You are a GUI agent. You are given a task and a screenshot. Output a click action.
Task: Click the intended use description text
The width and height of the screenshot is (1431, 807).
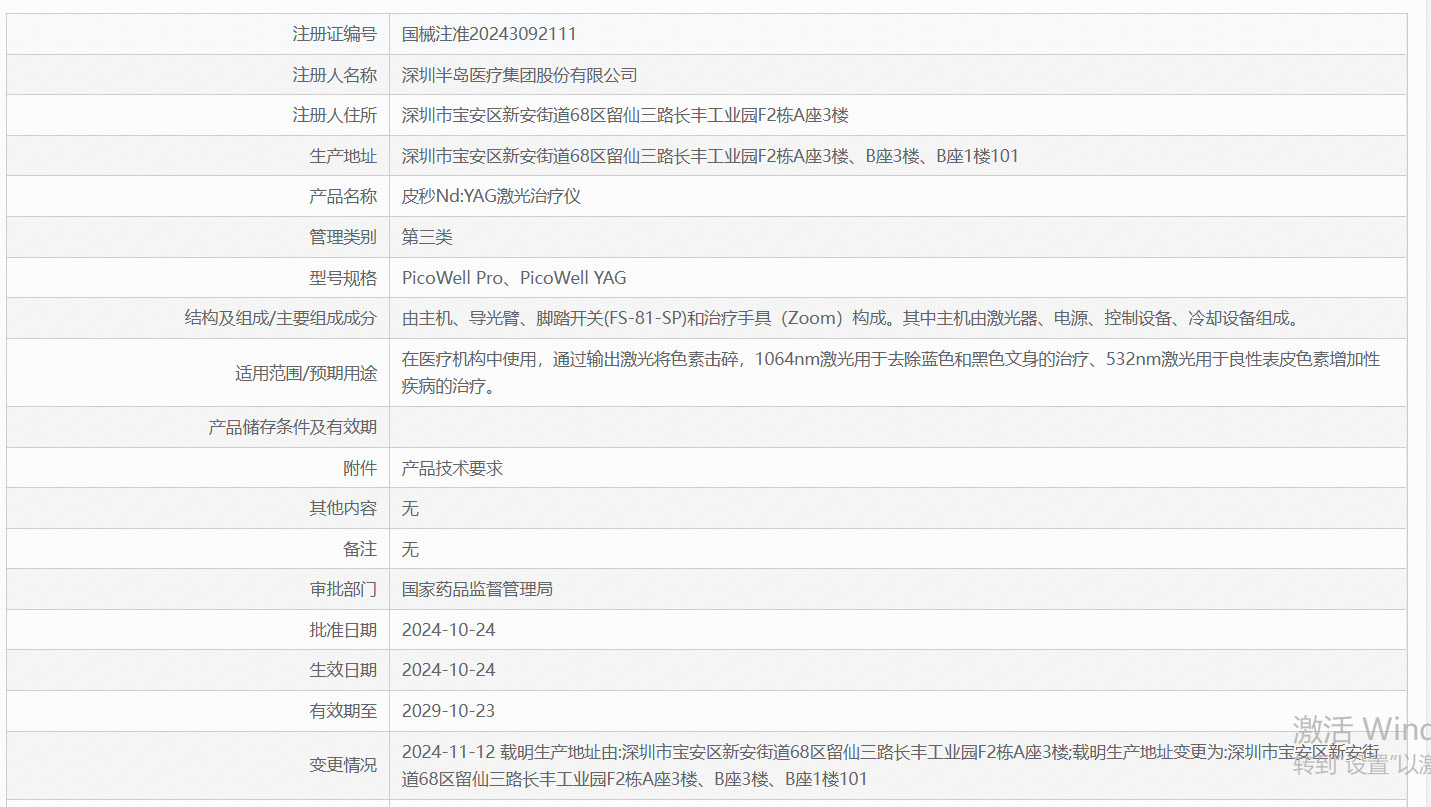point(890,372)
